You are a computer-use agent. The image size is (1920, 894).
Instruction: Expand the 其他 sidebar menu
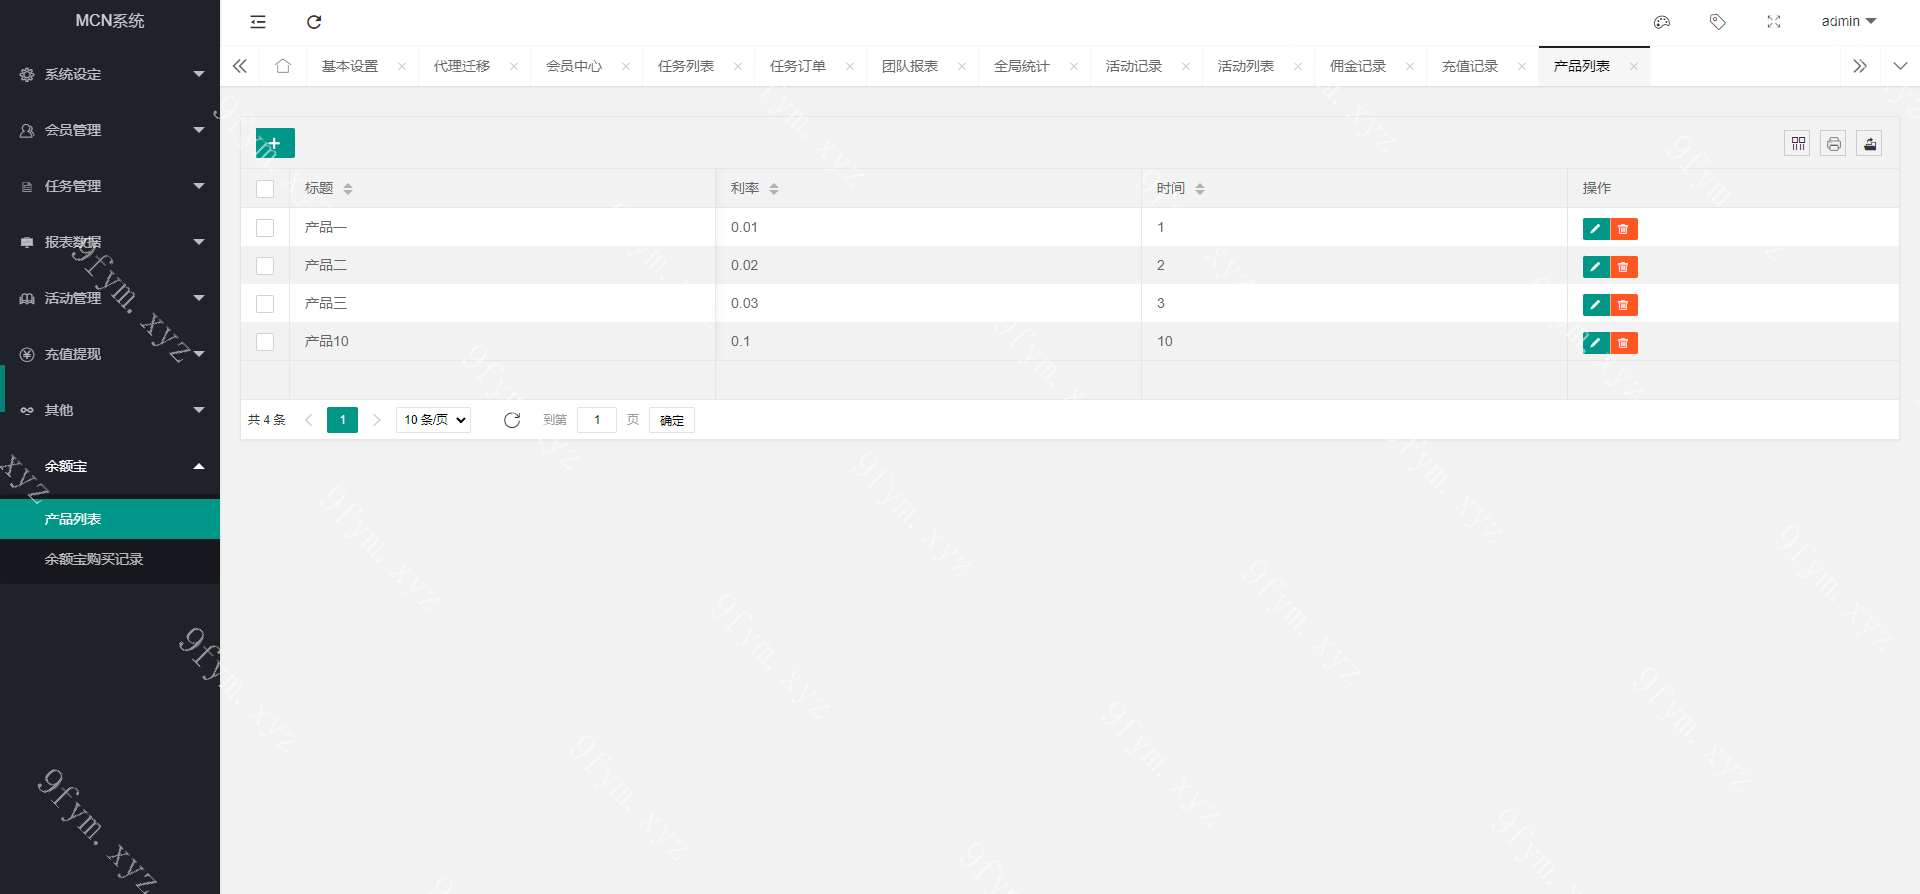pos(110,410)
